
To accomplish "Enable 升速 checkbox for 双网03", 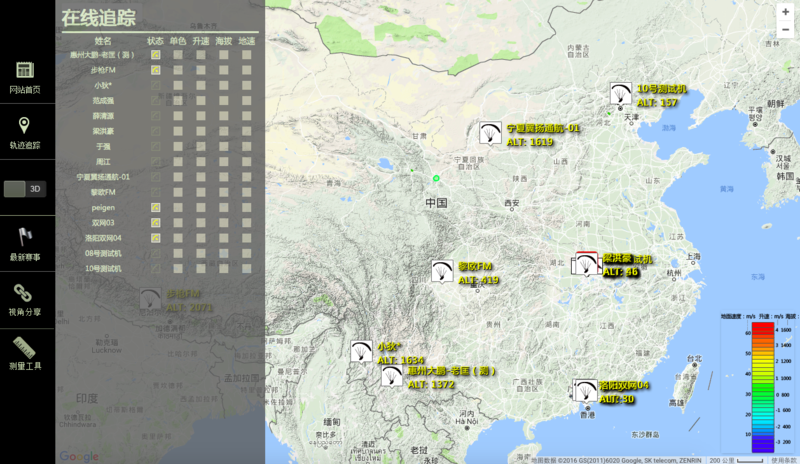I will tap(201, 223).
